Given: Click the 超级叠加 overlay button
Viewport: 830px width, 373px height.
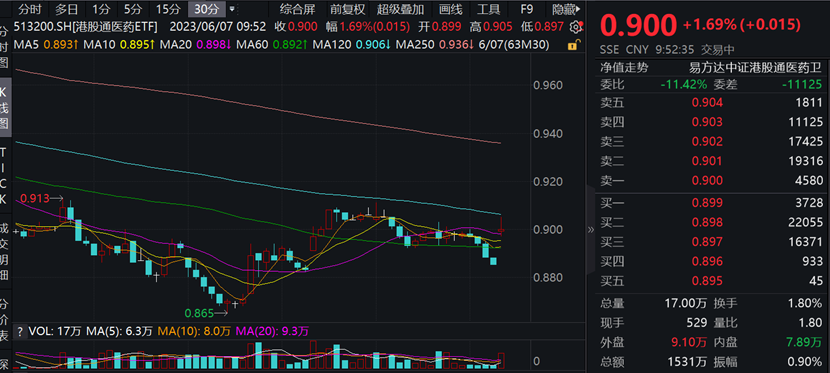Looking at the screenshot, I should 400,9.
